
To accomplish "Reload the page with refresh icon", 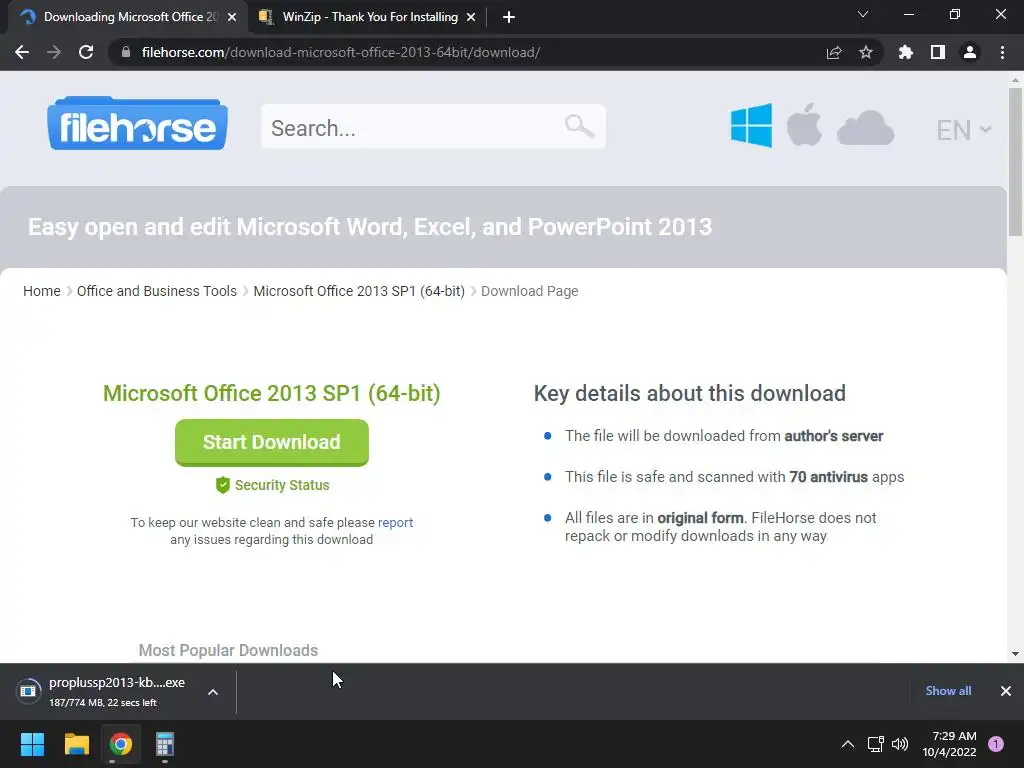I will (86, 52).
